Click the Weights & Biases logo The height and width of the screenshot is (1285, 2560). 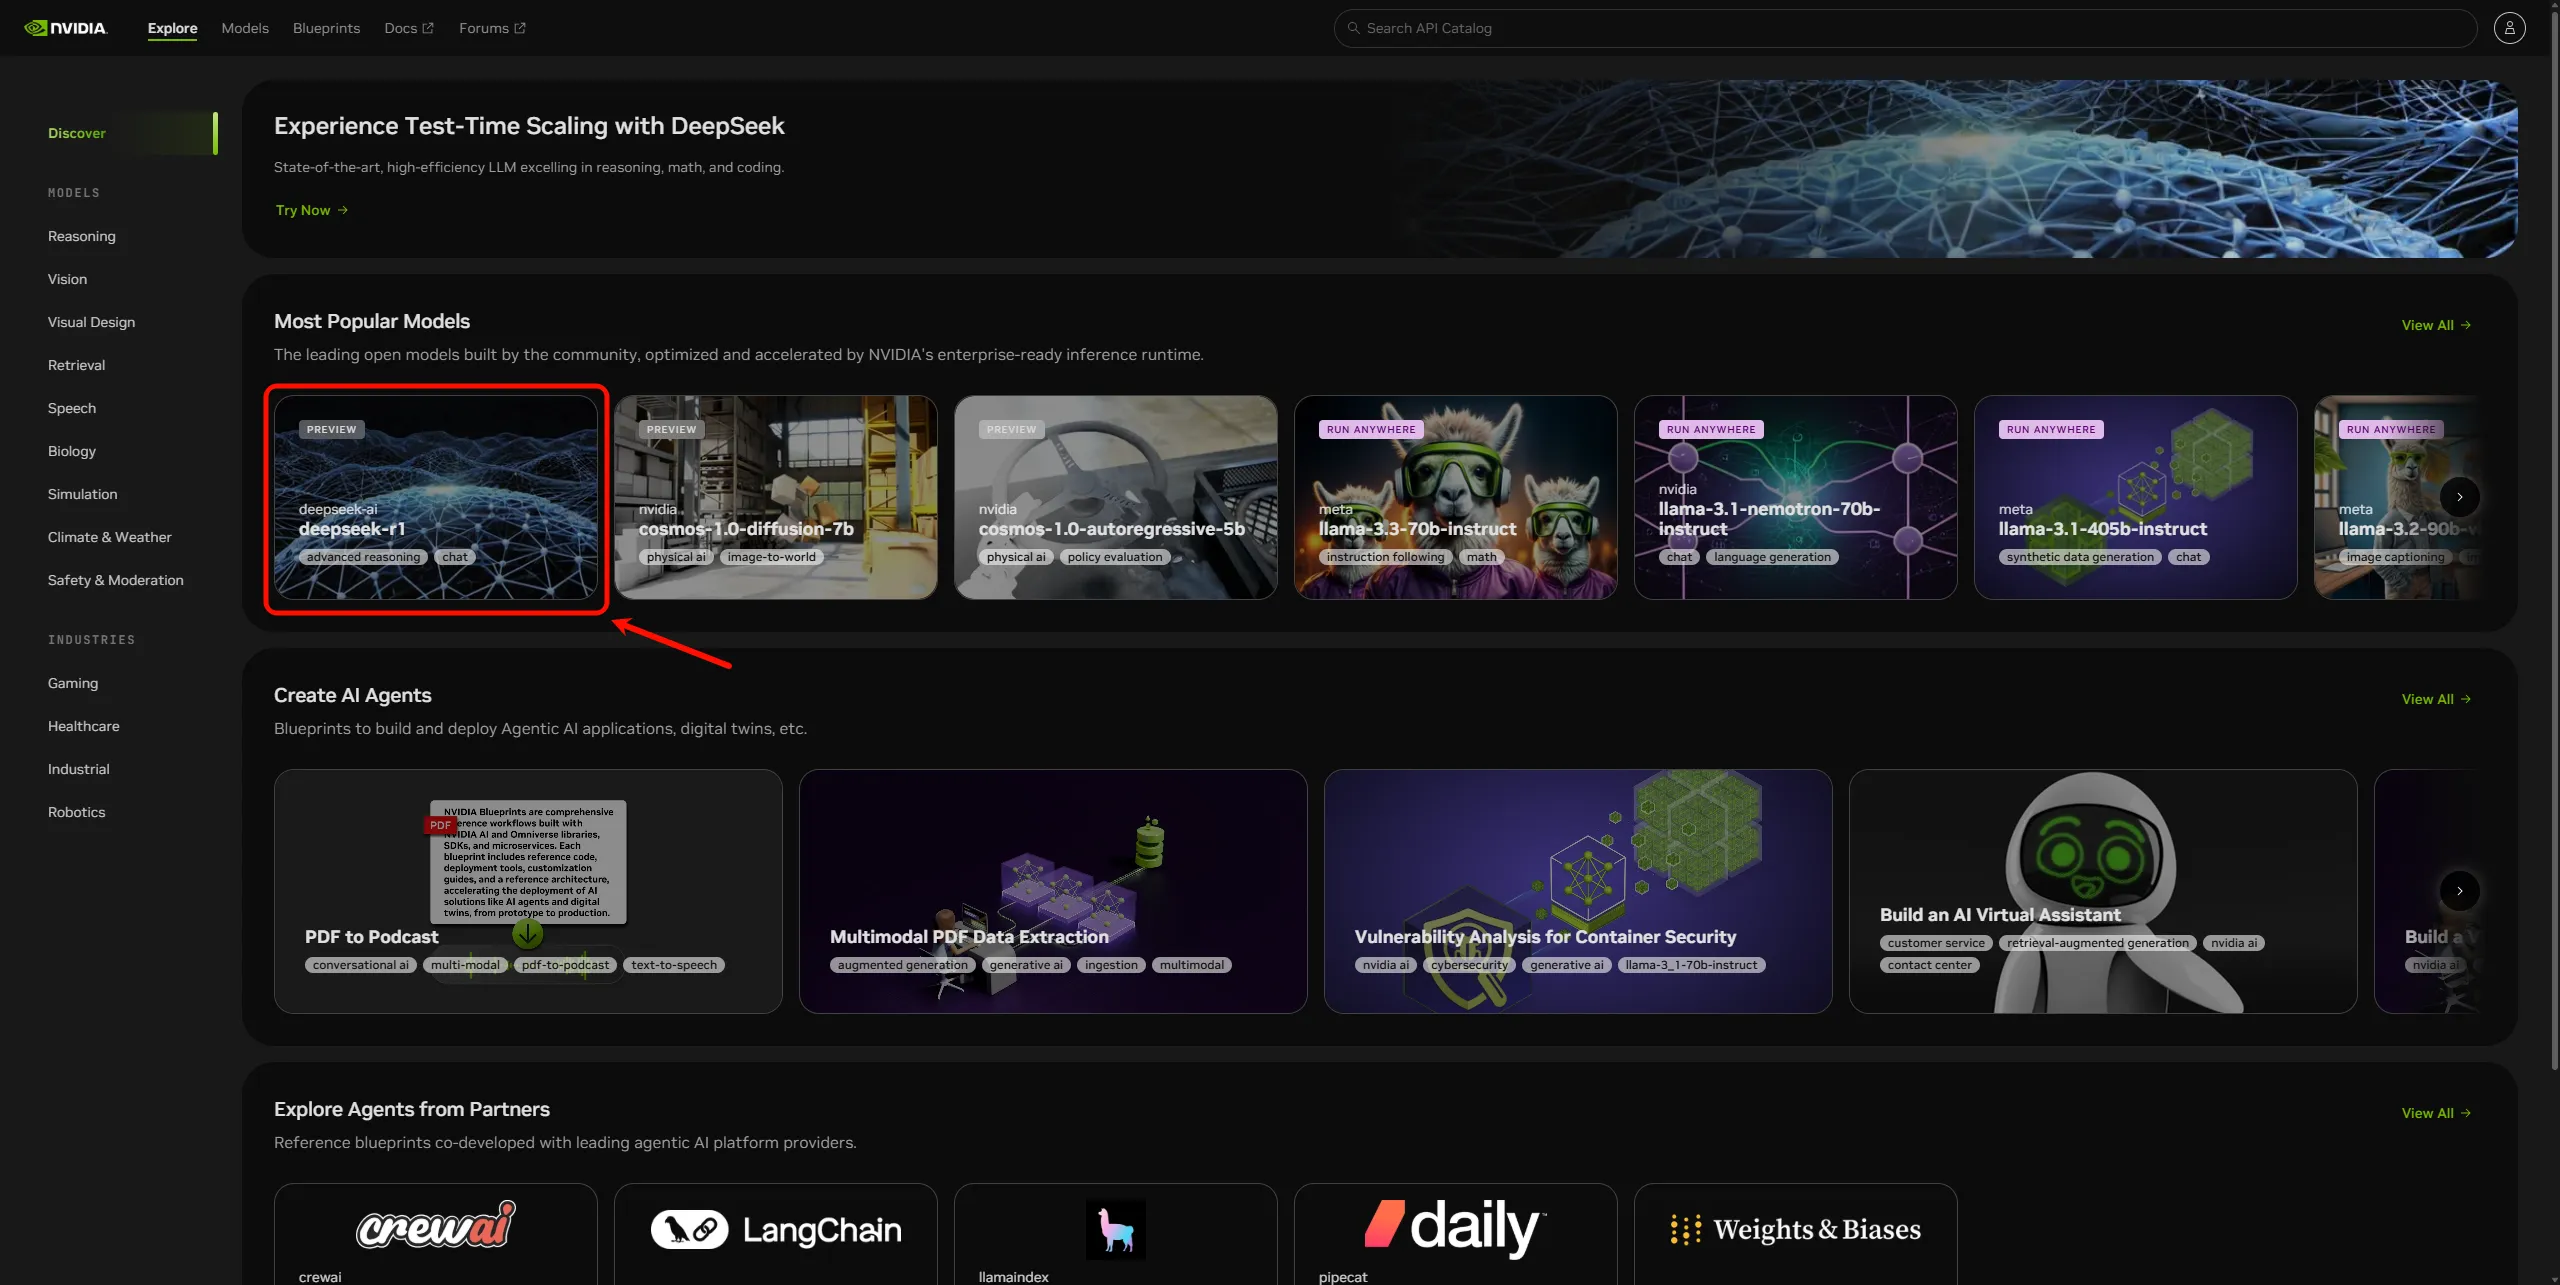pos(1795,1229)
